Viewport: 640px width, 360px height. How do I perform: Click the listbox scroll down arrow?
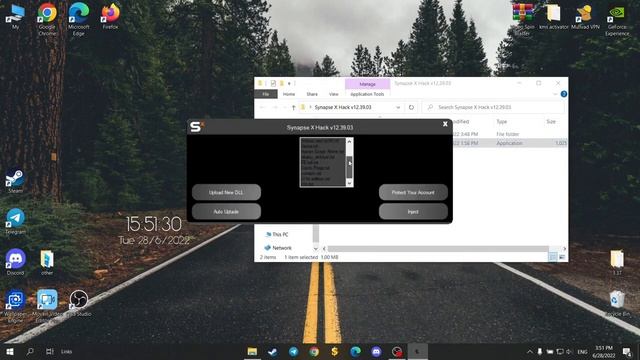tap(349, 184)
